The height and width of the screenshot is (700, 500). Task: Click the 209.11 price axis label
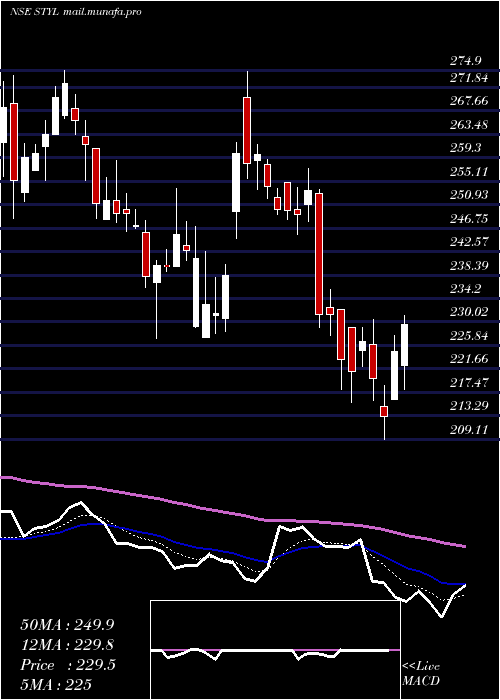(x=468, y=430)
